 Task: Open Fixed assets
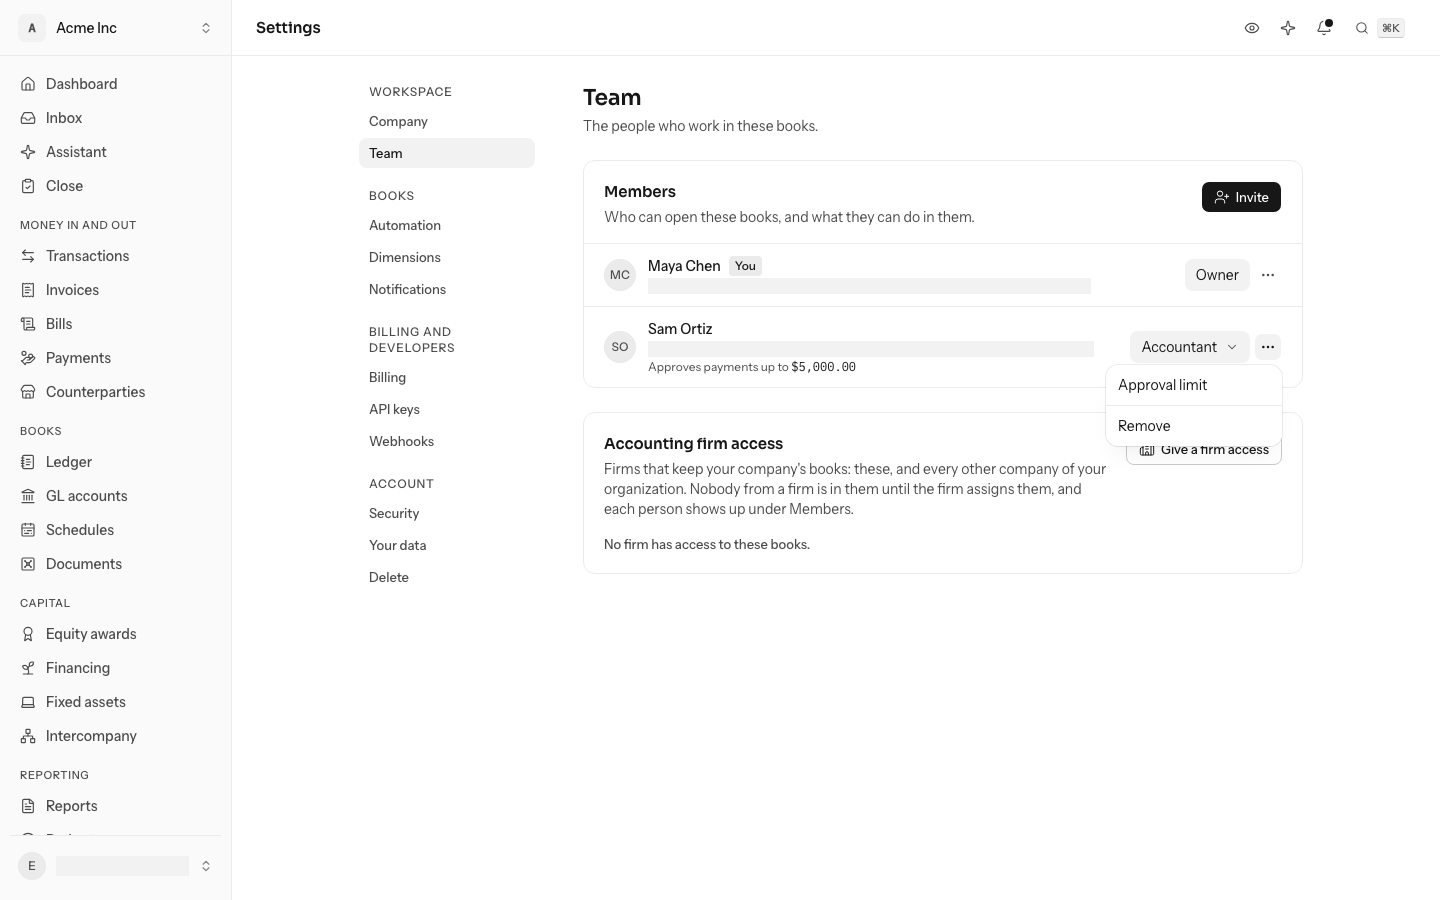click(x=115, y=702)
